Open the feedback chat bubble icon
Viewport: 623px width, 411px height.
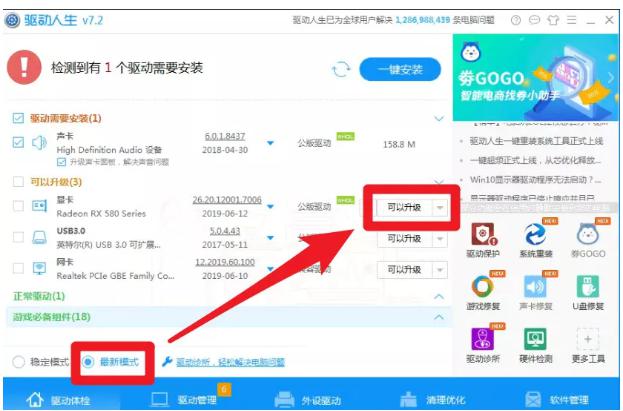tap(534, 20)
